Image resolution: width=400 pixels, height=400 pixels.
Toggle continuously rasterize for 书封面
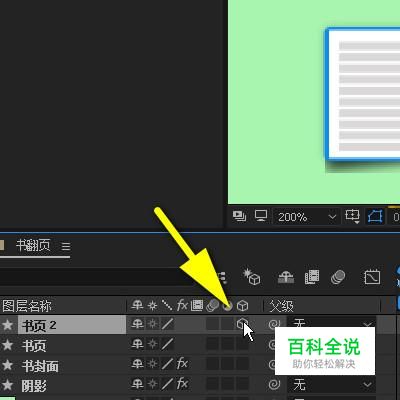(152, 364)
